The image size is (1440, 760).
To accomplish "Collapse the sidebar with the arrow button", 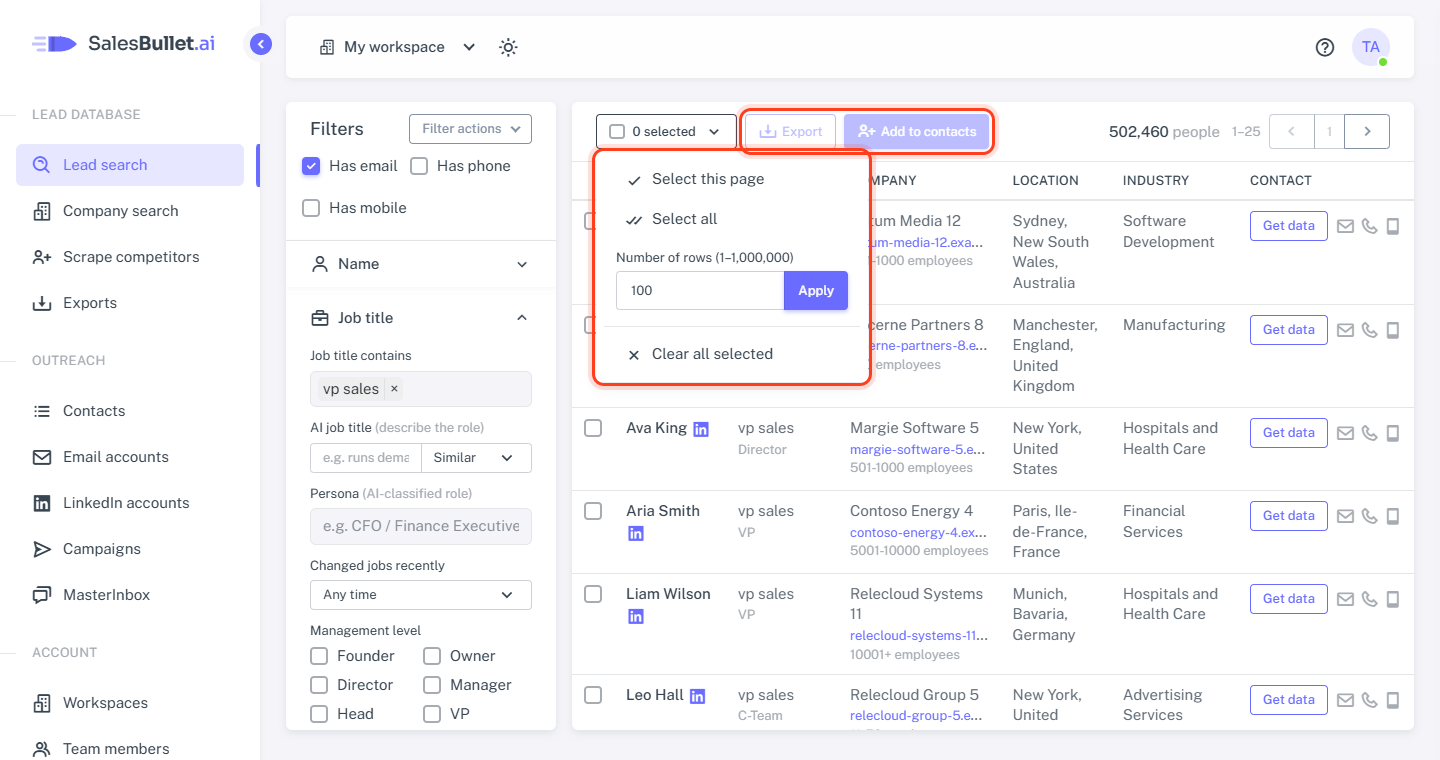I will [261, 44].
